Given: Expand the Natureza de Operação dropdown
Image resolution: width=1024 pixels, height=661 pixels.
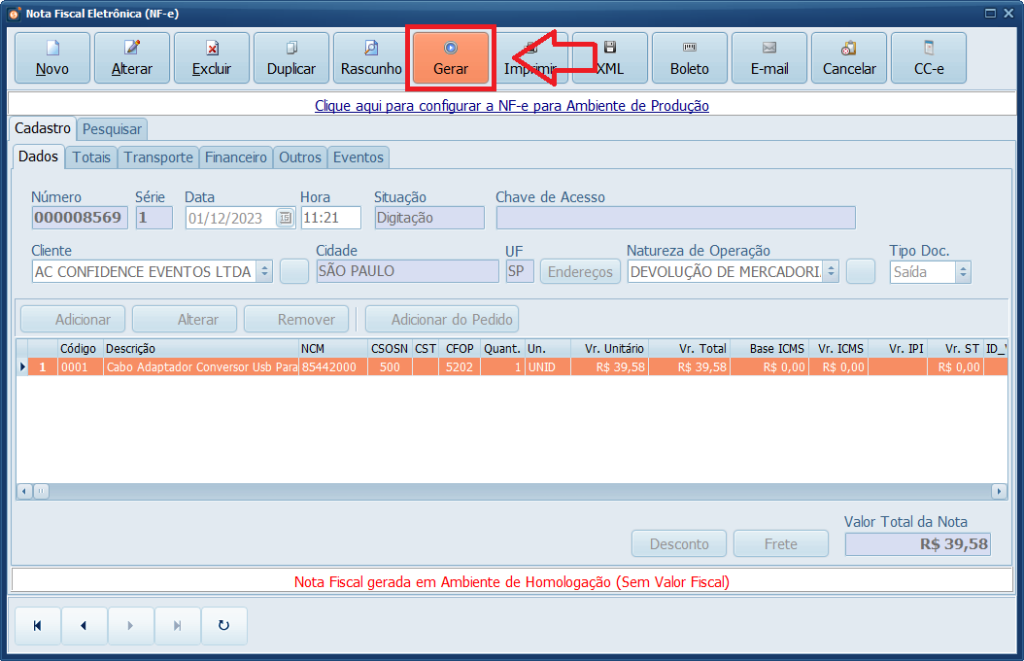Looking at the screenshot, I should 830,271.
